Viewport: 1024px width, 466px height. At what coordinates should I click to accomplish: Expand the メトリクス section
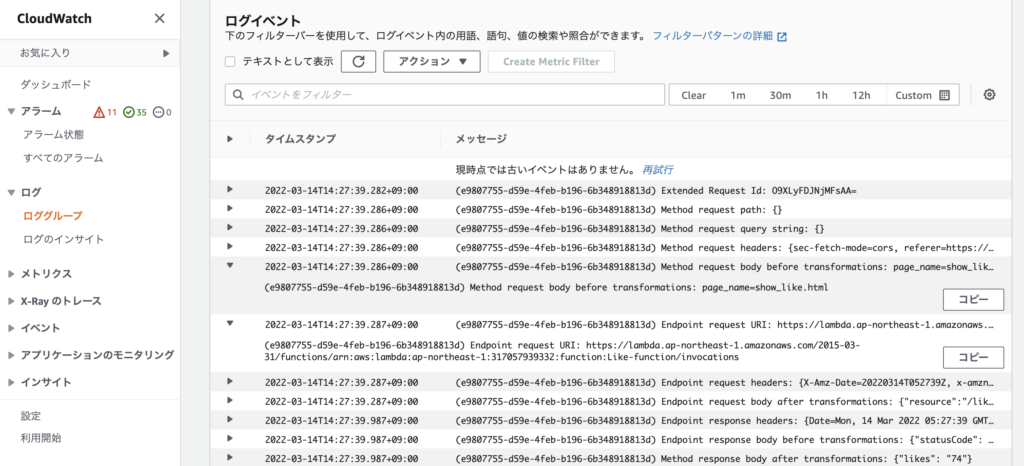(x=11, y=274)
